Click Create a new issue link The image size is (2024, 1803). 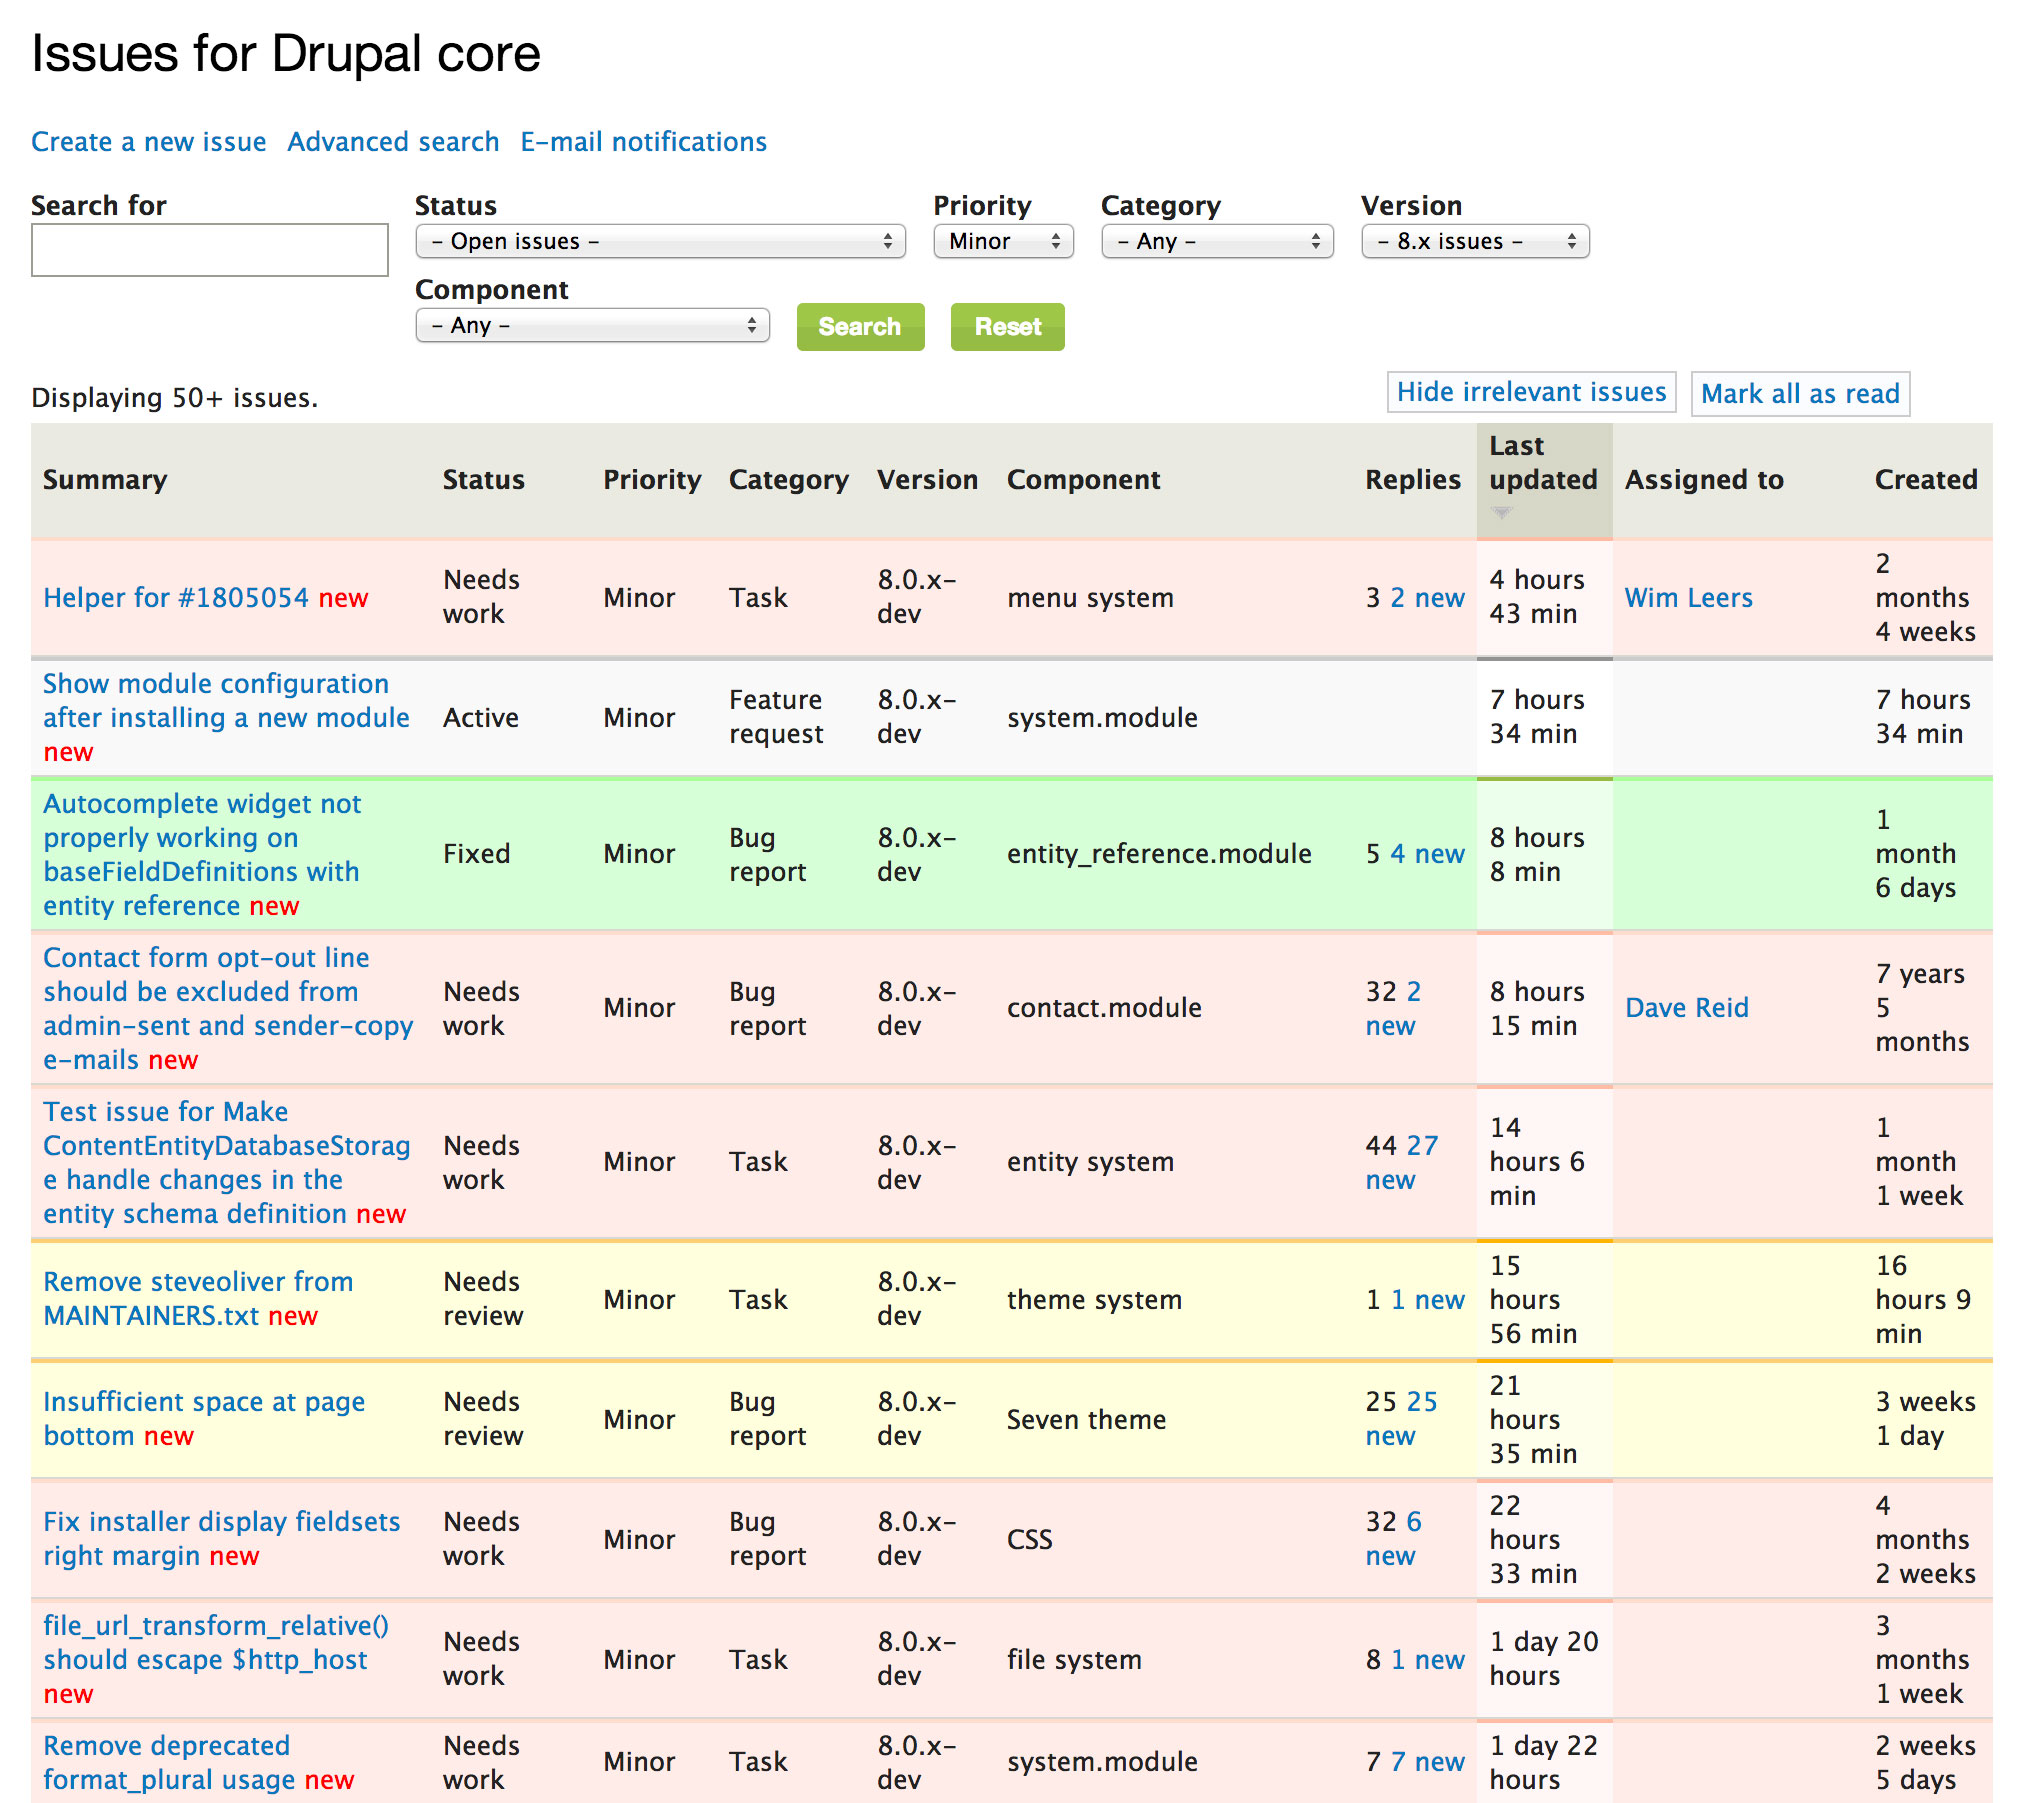[x=150, y=139]
